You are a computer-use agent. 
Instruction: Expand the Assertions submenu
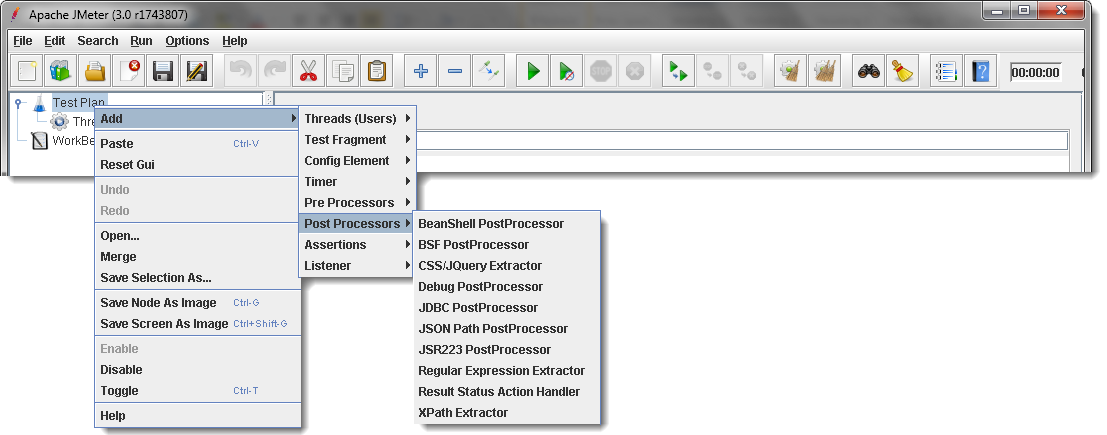357,245
